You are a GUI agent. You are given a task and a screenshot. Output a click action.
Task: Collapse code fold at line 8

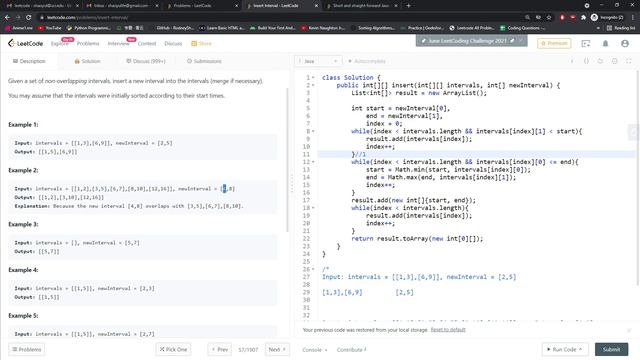(x=313, y=131)
